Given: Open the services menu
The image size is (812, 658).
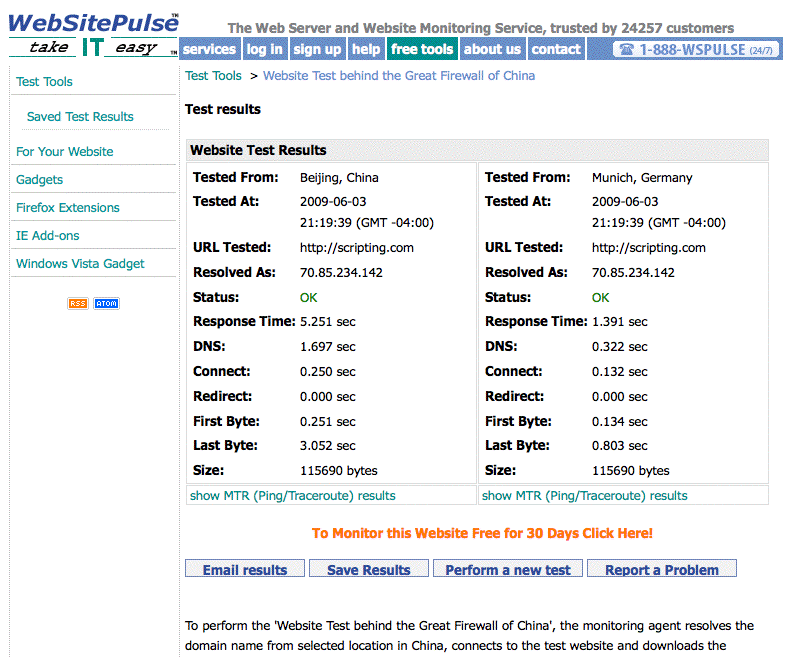Looking at the screenshot, I should (210, 49).
